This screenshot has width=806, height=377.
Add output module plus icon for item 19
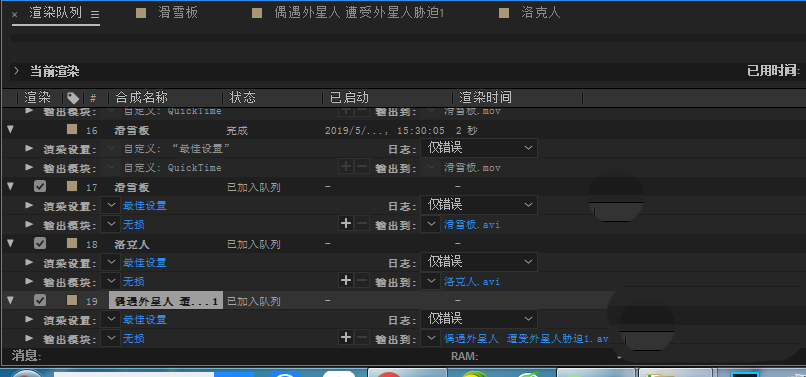pyautogui.click(x=346, y=337)
